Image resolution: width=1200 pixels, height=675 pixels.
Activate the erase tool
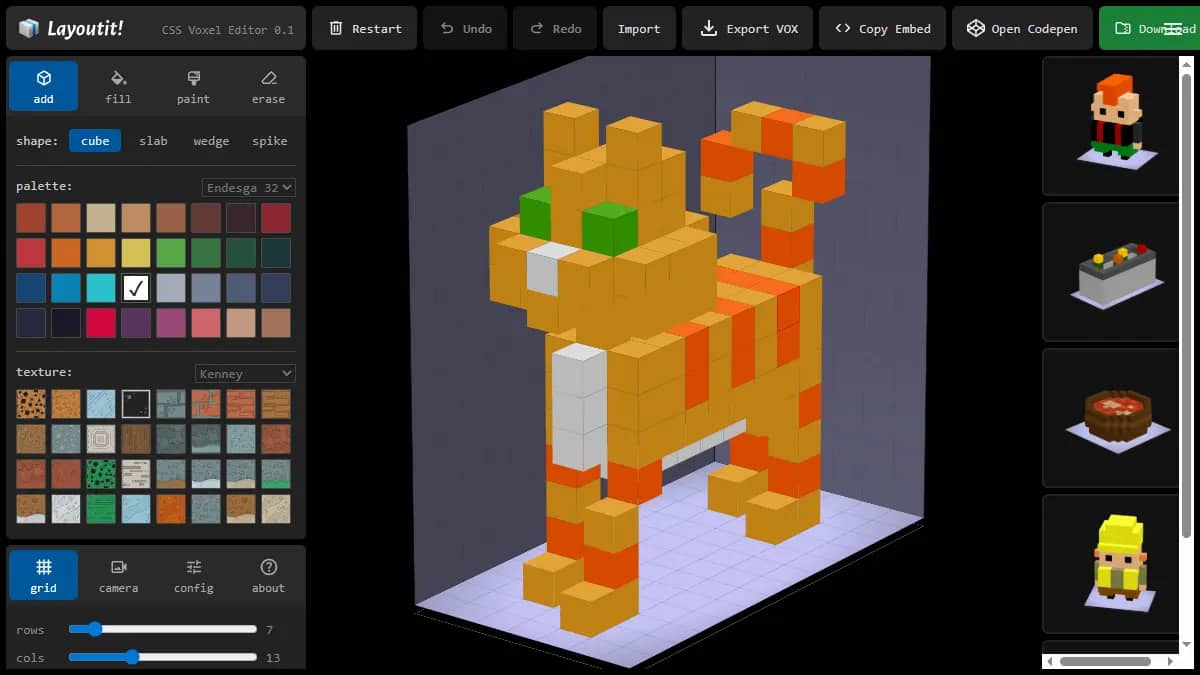tap(268, 86)
